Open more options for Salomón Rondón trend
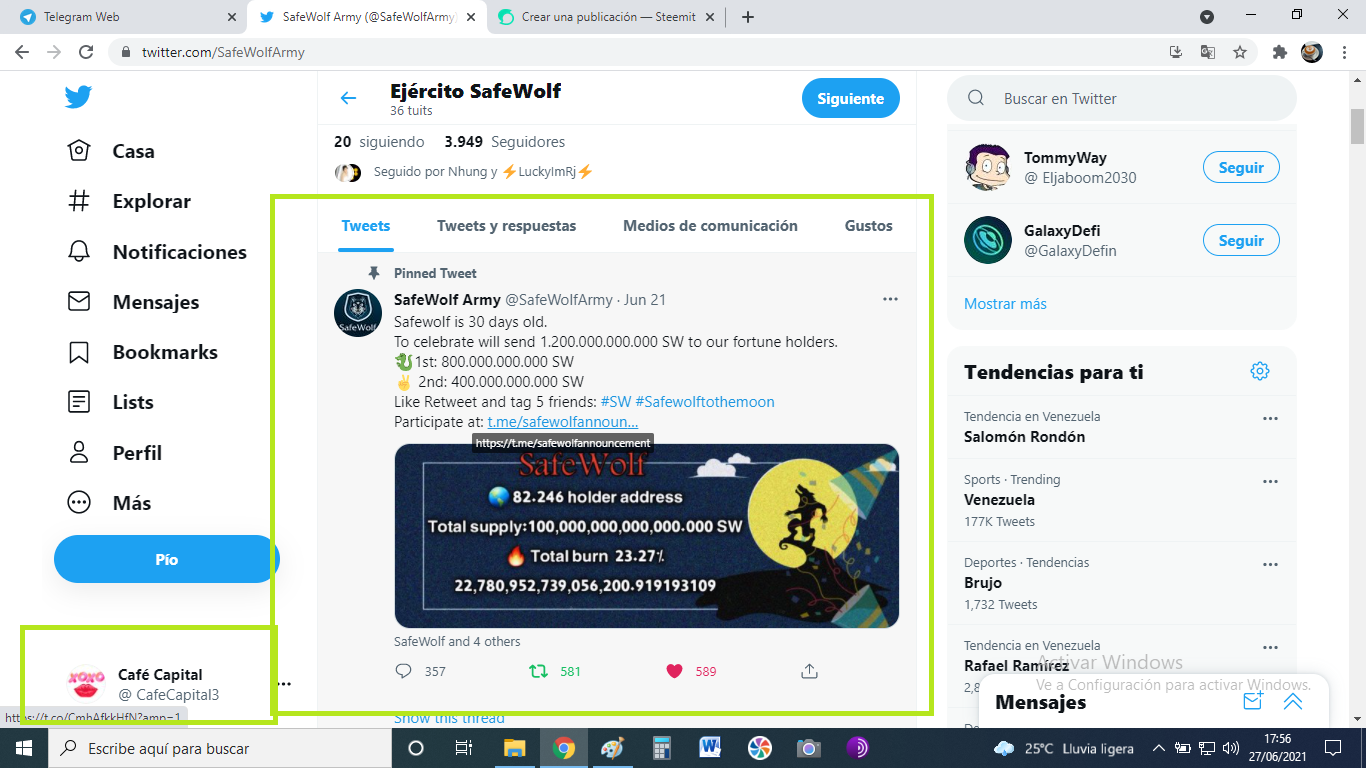This screenshot has width=1366, height=768. [x=1270, y=418]
